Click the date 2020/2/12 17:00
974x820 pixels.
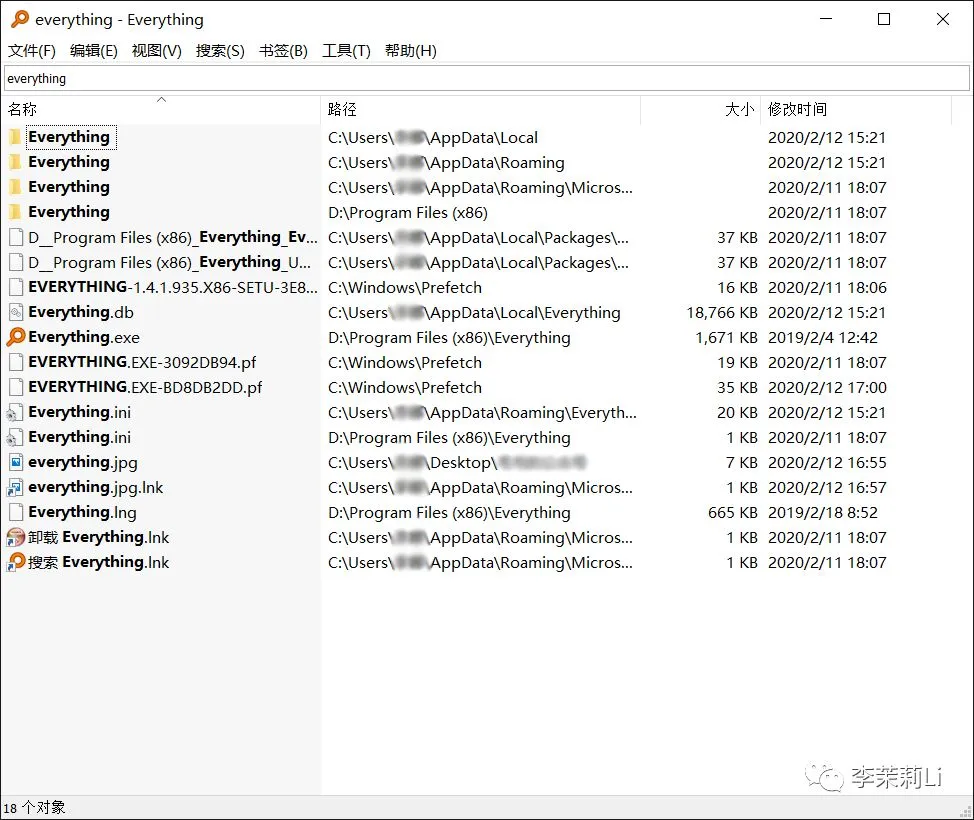click(x=827, y=388)
